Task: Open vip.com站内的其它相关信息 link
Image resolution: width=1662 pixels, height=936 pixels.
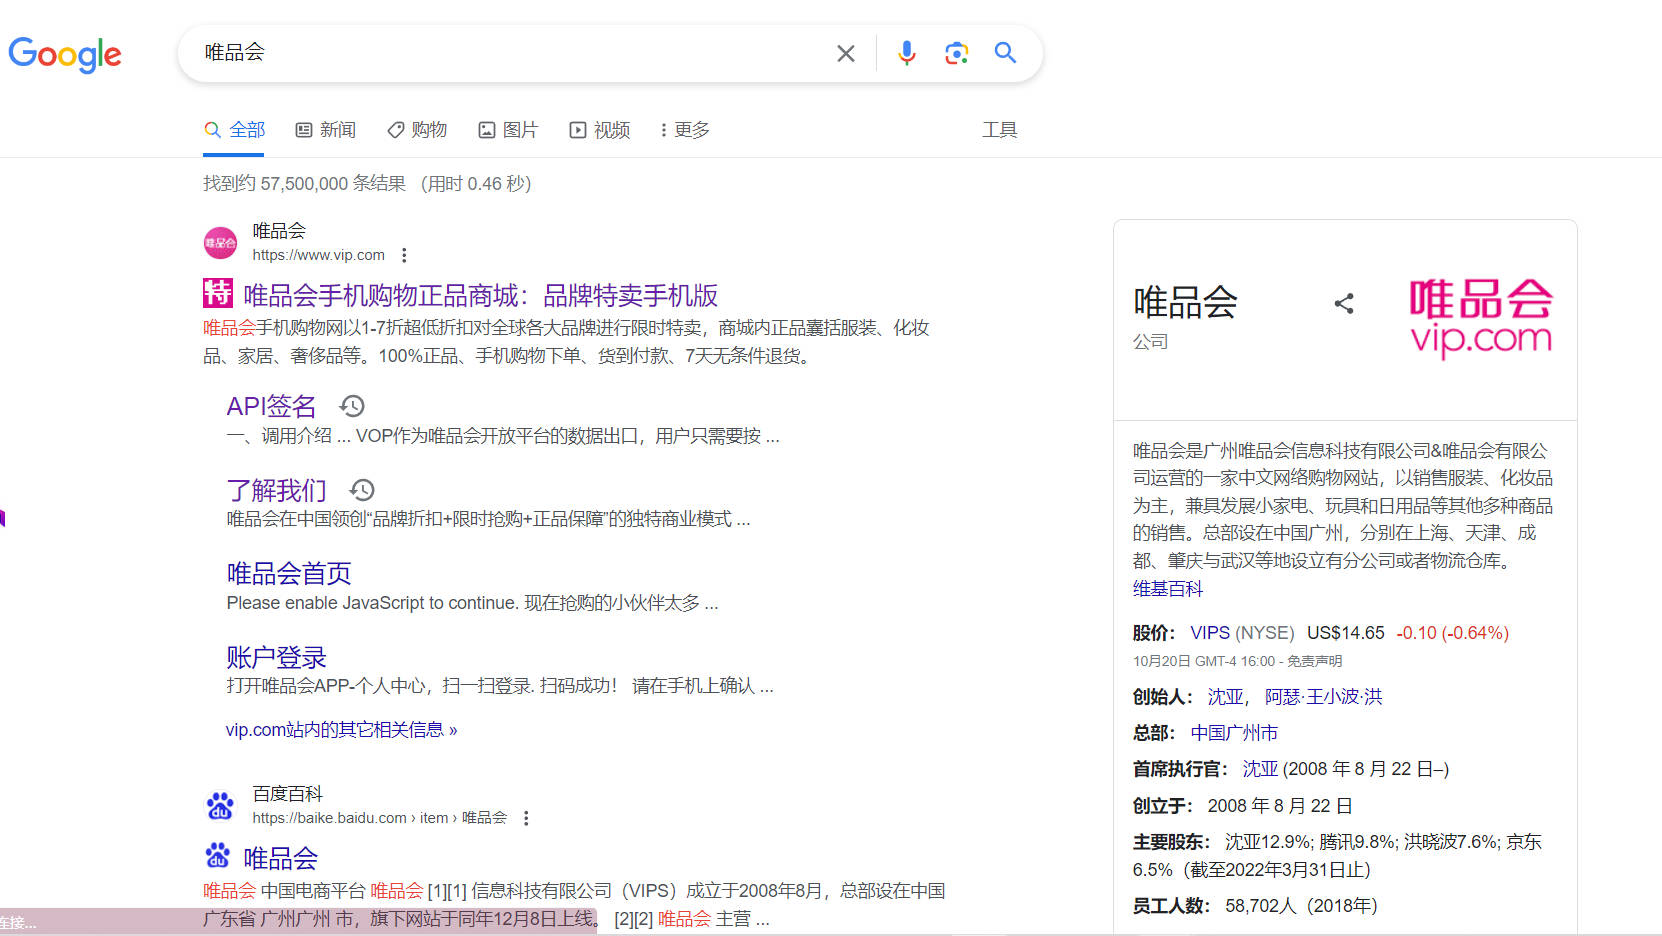Action: point(341,730)
